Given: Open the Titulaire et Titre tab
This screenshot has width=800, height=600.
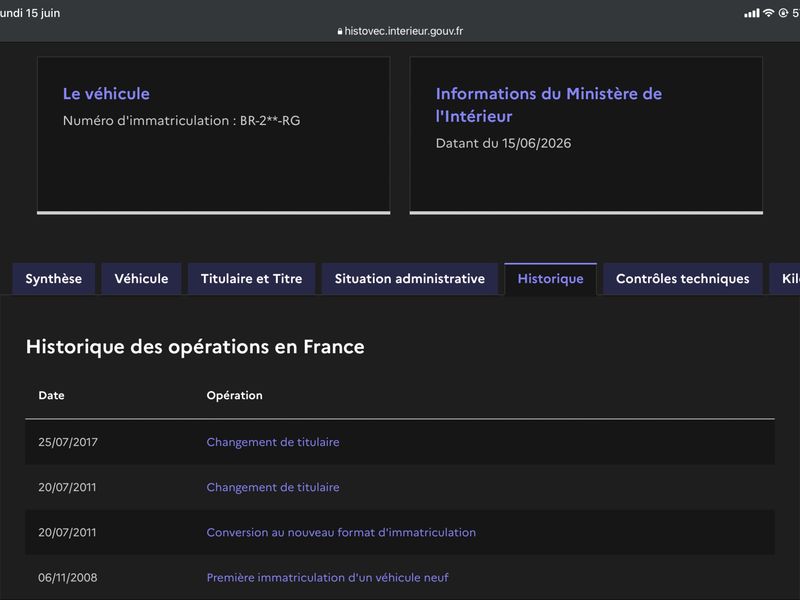Looking at the screenshot, I should (252, 279).
